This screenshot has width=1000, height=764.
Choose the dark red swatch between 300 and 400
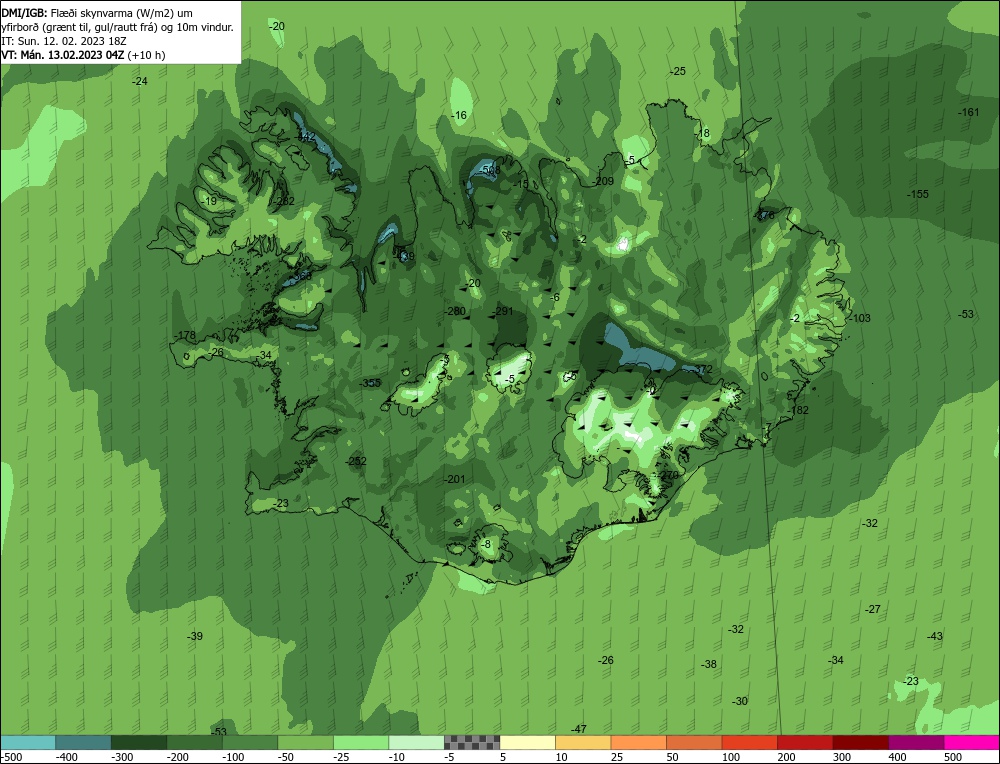pyautogui.click(x=860, y=742)
